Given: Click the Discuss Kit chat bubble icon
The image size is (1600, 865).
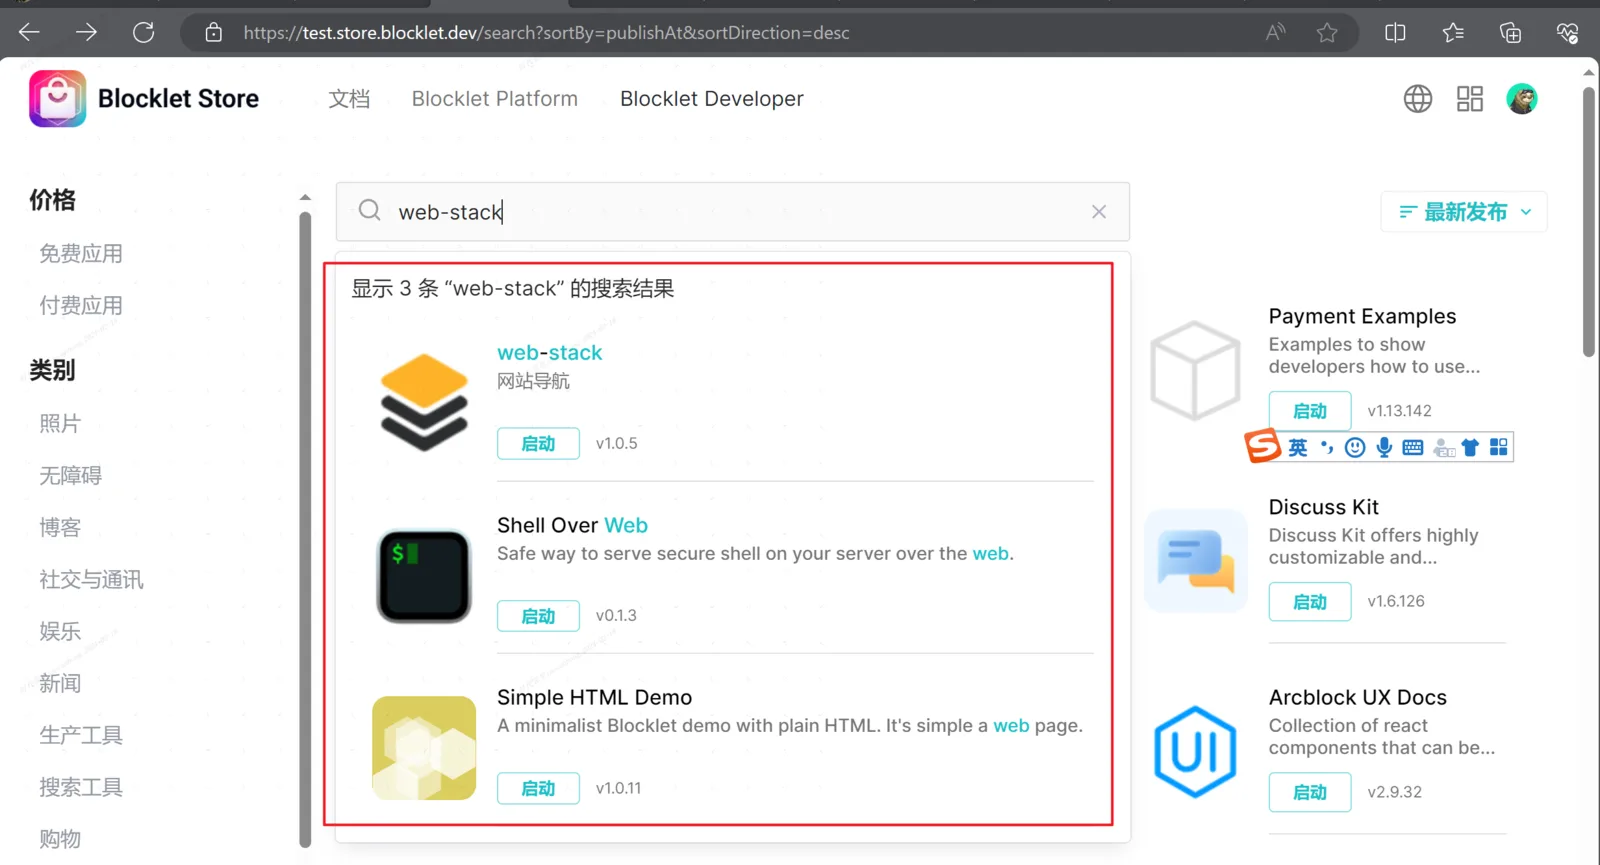Looking at the screenshot, I should pyautogui.click(x=1196, y=560).
